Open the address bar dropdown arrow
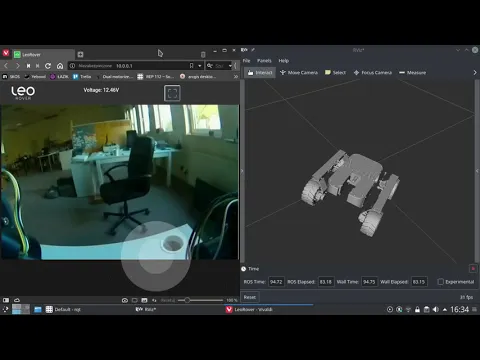Viewport: 480px width, 360px height. (199, 66)
